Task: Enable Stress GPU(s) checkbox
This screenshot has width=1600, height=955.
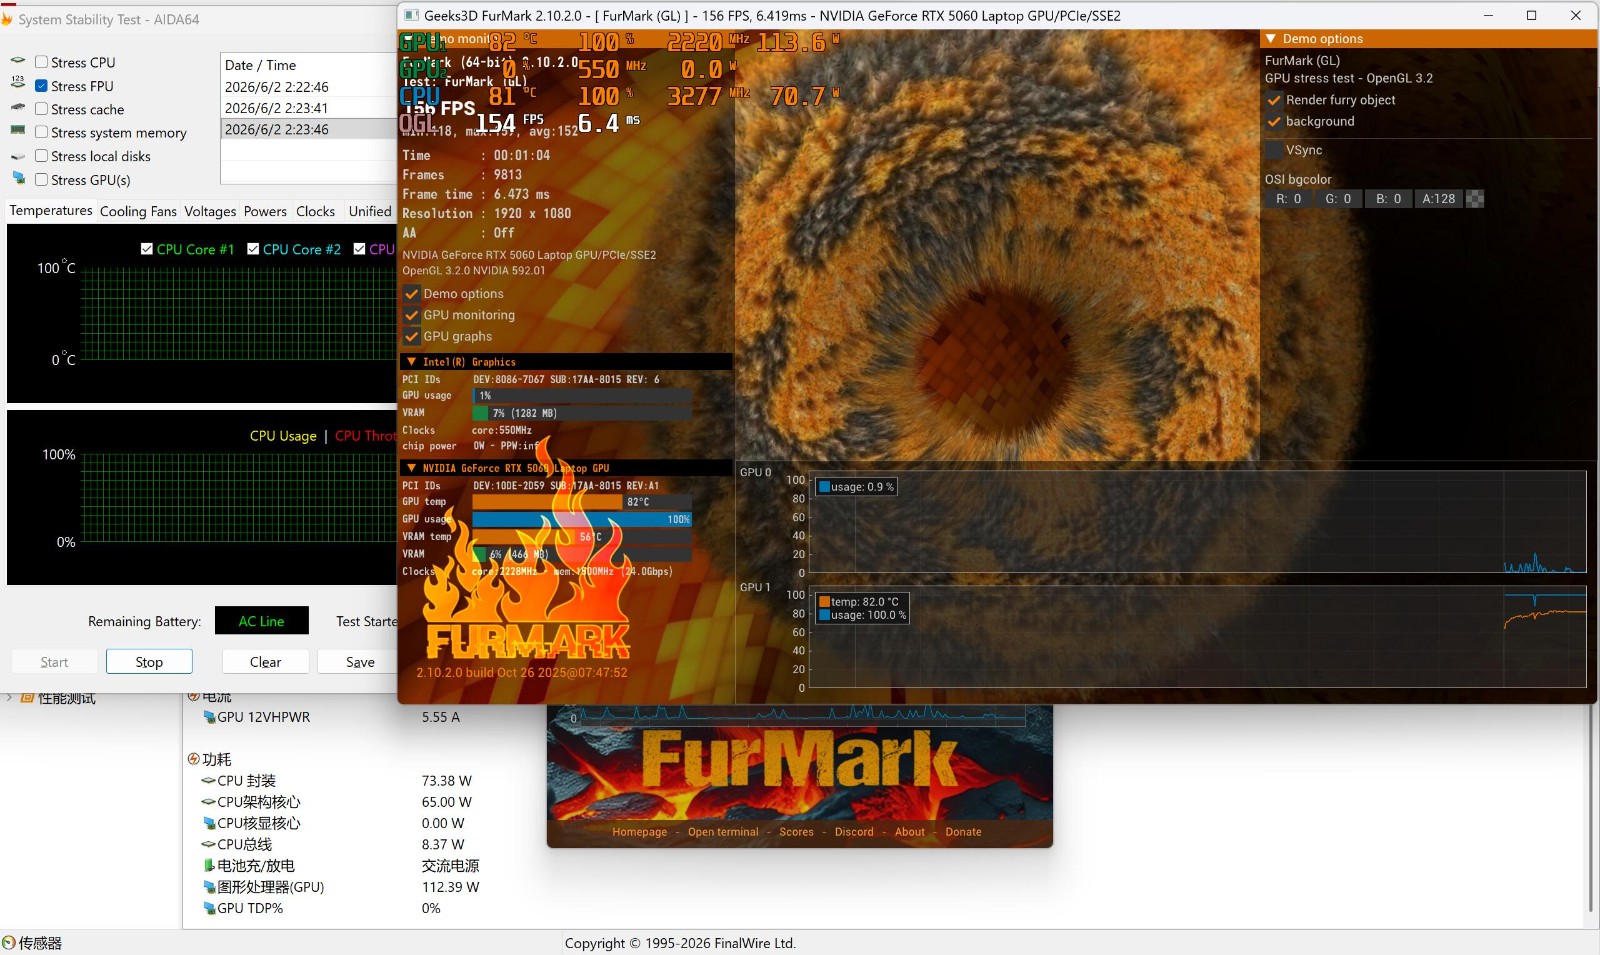Action: click(x=41, y=180)
